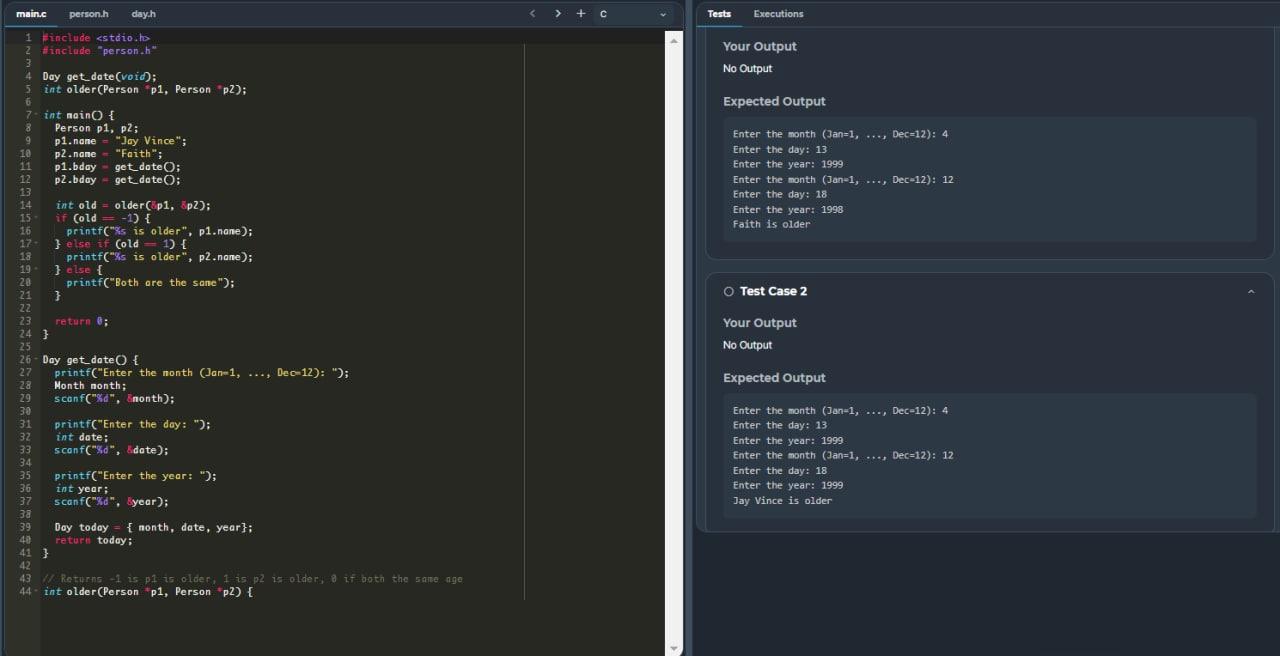Switch to the person.h header file
The width and height of the screenshot is (1280, 656).
(89, 14)
